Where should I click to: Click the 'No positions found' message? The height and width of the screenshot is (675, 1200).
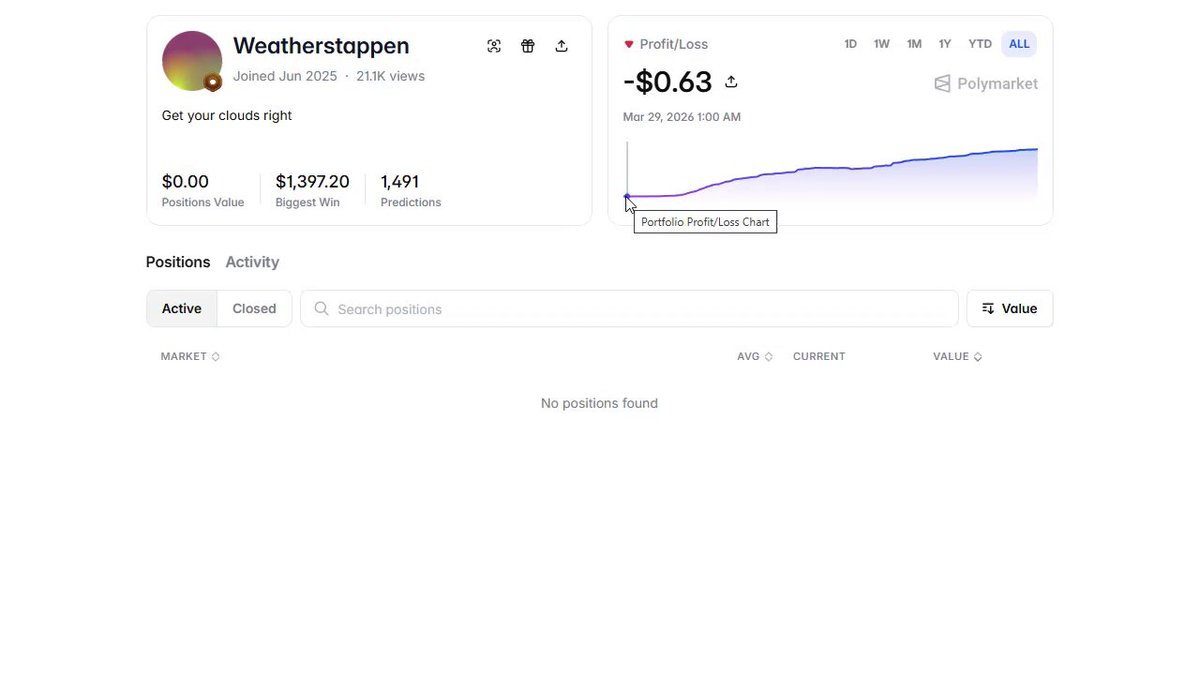599,403
